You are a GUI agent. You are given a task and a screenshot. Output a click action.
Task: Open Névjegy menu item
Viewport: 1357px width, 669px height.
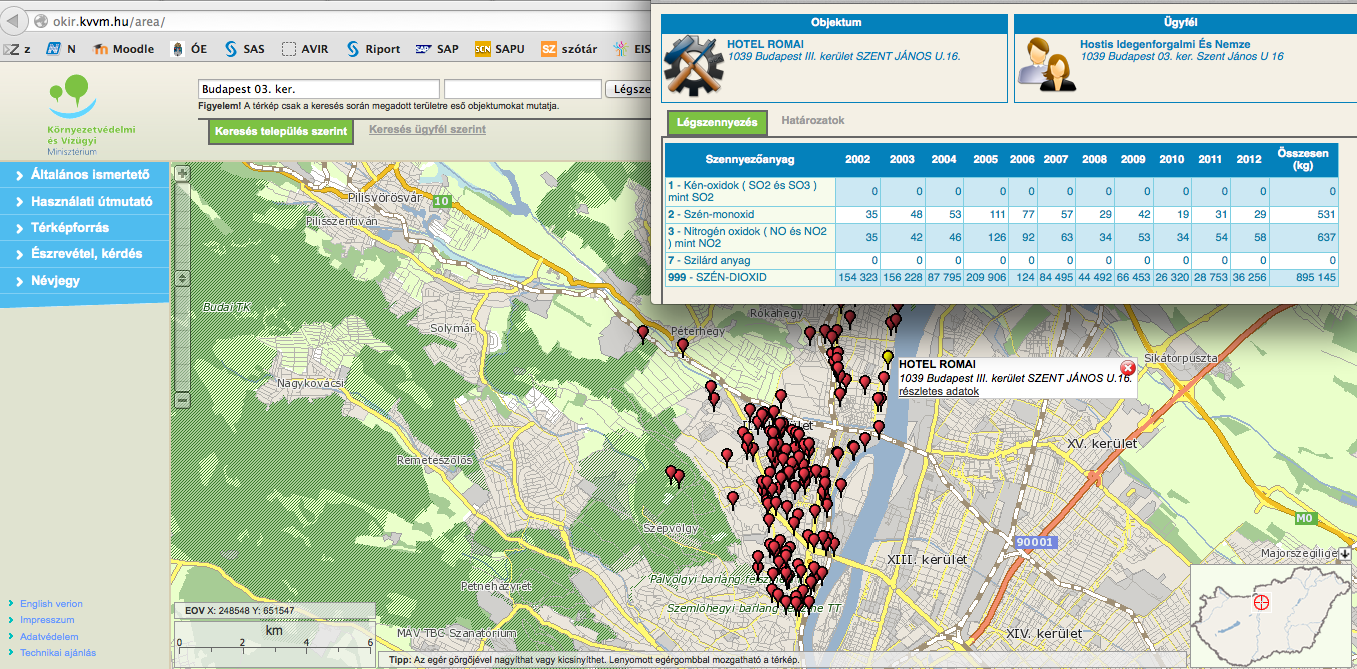point(85,281)
